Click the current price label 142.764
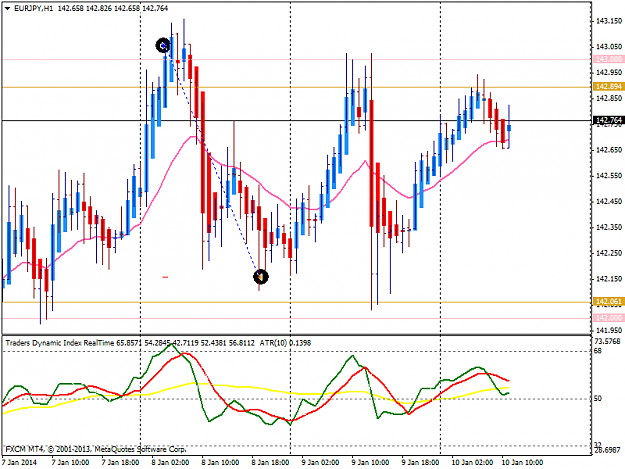 pos(608,120)
